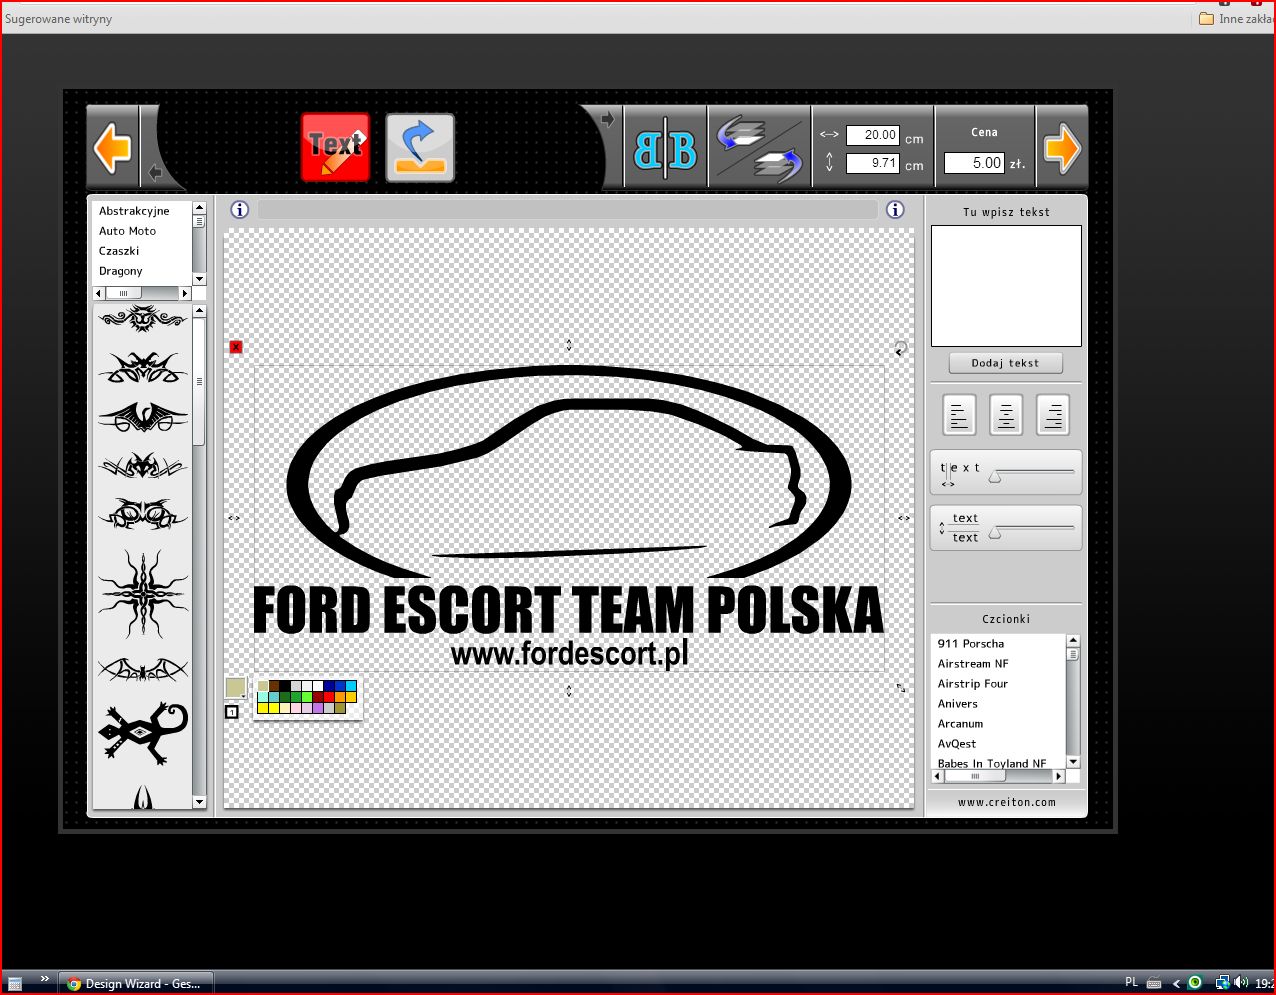Viewport: 1276px width, 995px height.
Task: Select center text alignment
Action: click(1006, 415)
